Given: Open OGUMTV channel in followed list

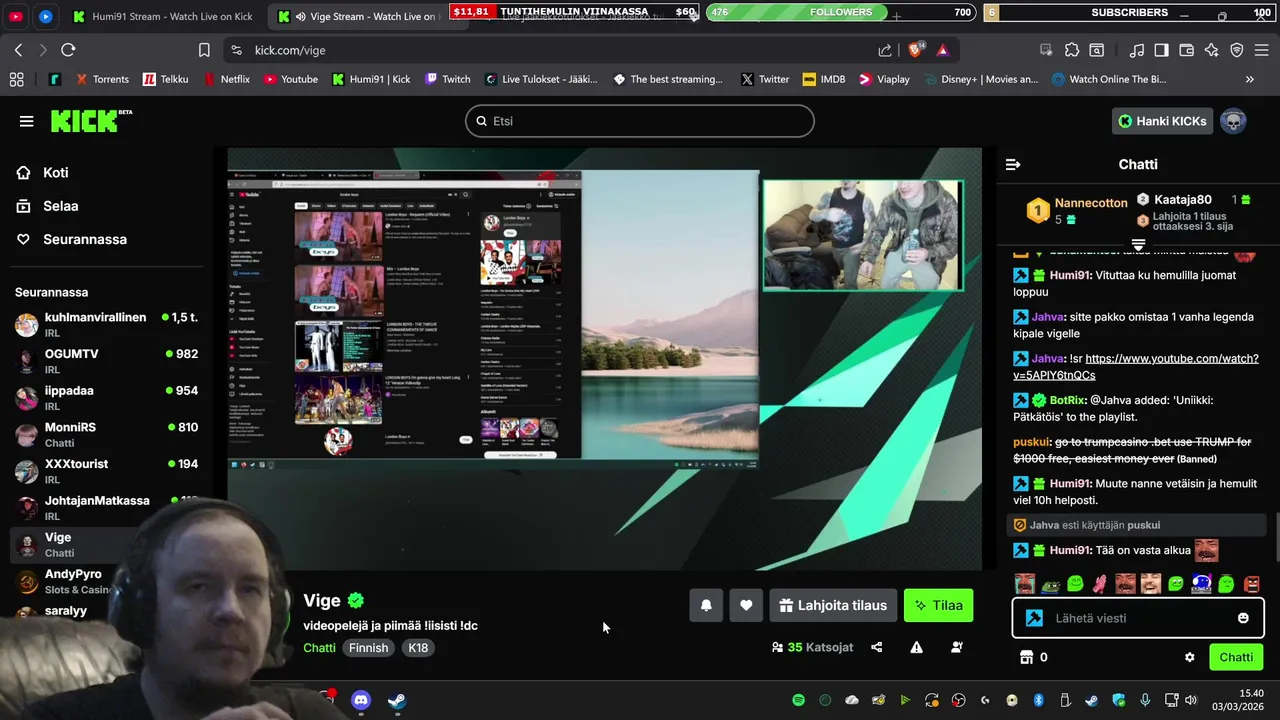Looking at the screenshot, I should pos(106,361).
